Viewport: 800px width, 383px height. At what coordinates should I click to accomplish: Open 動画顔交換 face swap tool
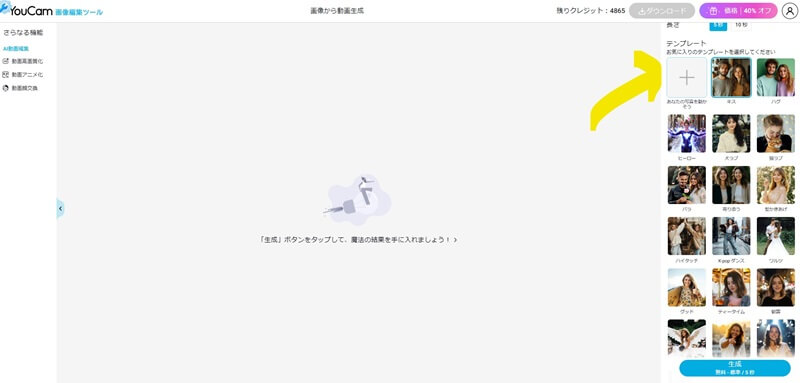tap(20, 88)
